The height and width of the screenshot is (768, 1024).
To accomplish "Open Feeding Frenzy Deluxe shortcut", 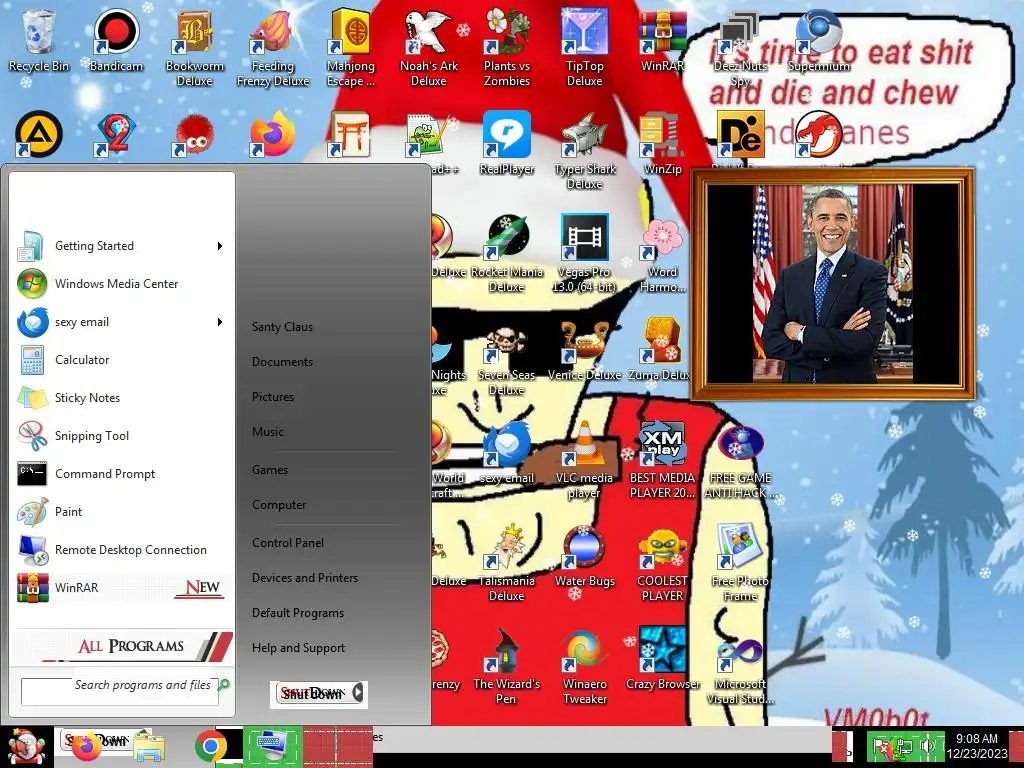I will tap(272, 49).
